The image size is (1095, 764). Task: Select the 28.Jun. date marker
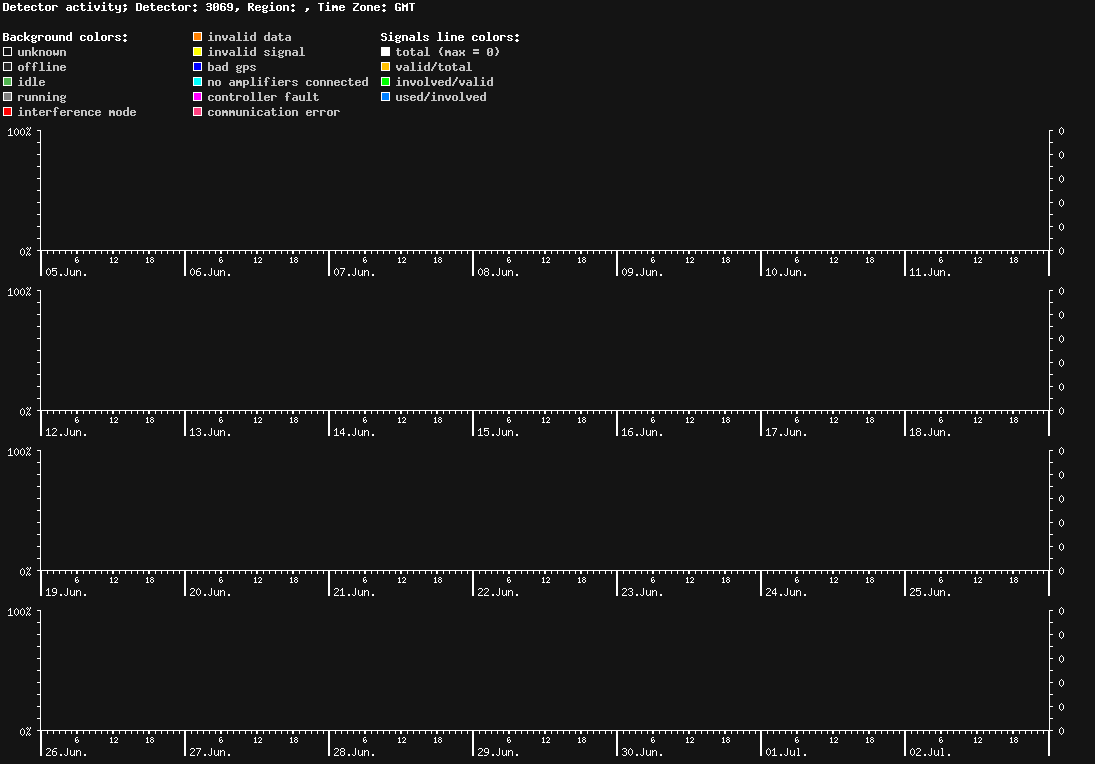tap(354, 752)
